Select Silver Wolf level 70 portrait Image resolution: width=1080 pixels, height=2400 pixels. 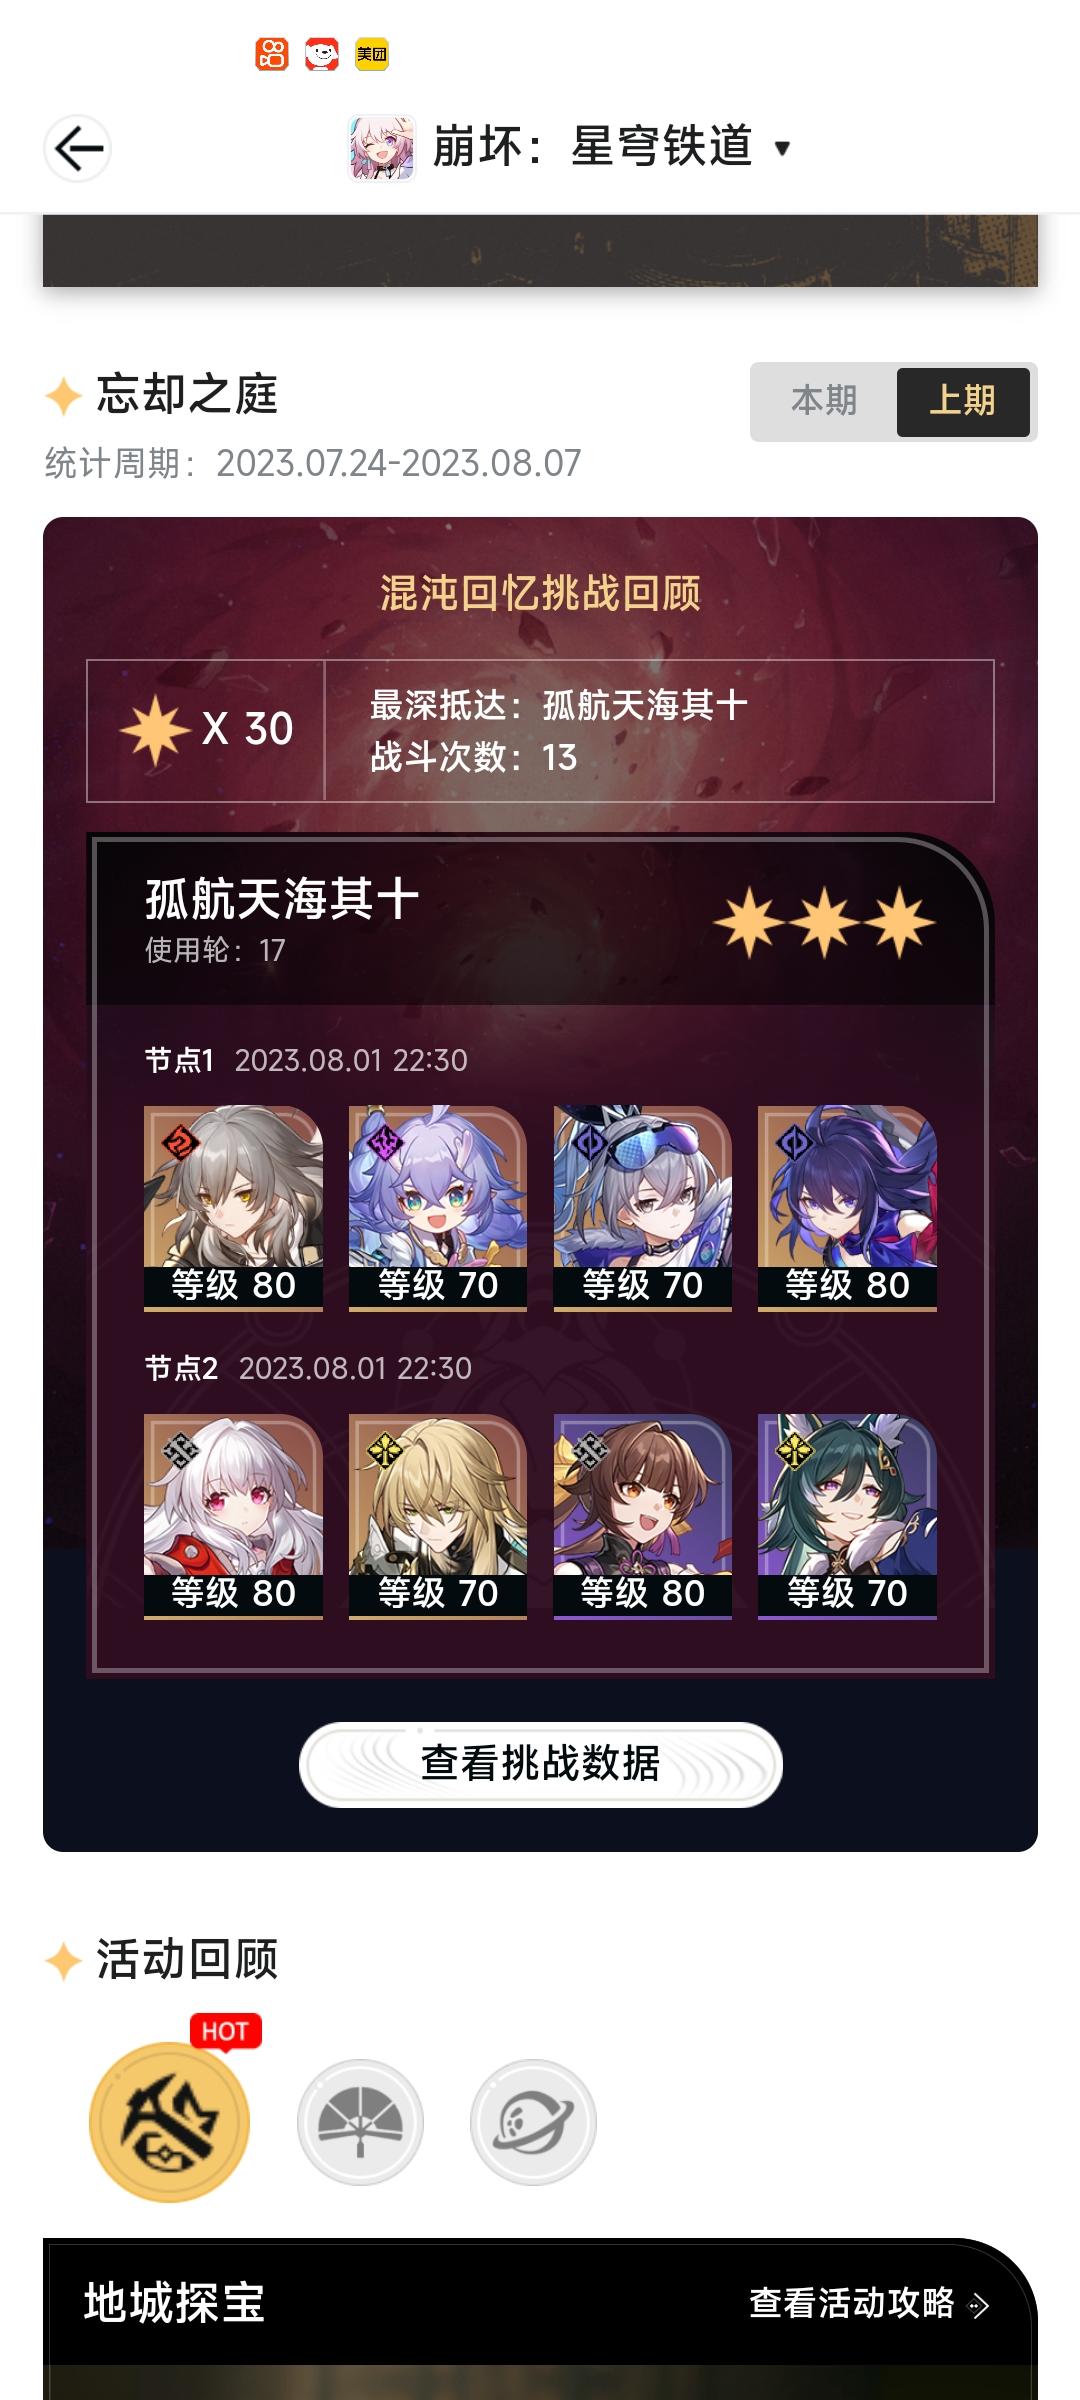point(643,1208)
